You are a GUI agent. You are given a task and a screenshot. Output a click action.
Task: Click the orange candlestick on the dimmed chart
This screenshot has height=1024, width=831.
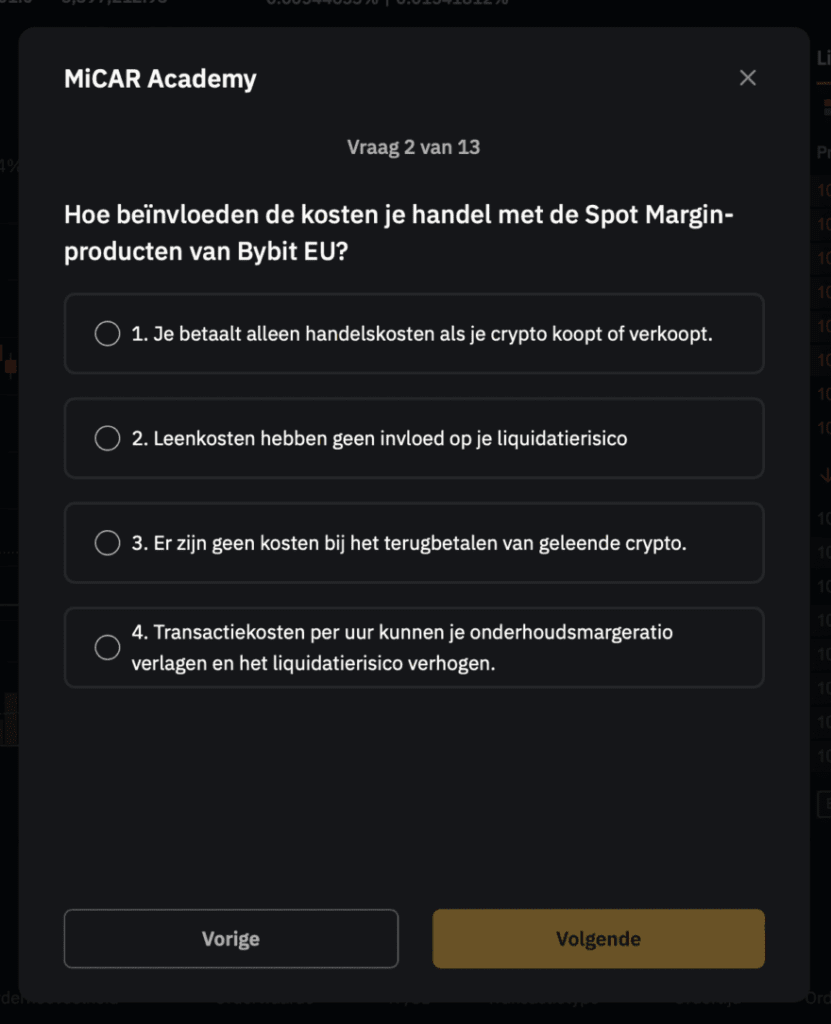10,366
